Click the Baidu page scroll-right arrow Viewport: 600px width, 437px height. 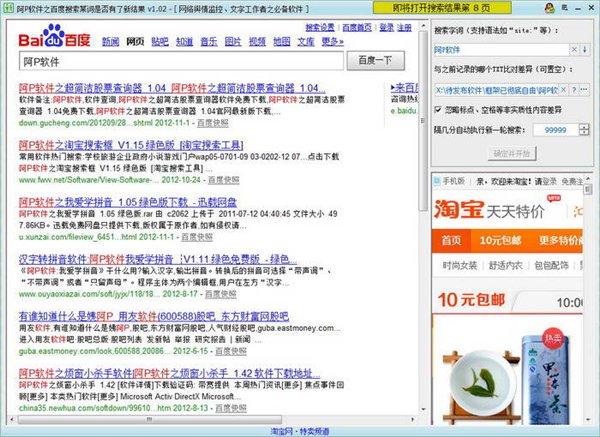point(412,419)
